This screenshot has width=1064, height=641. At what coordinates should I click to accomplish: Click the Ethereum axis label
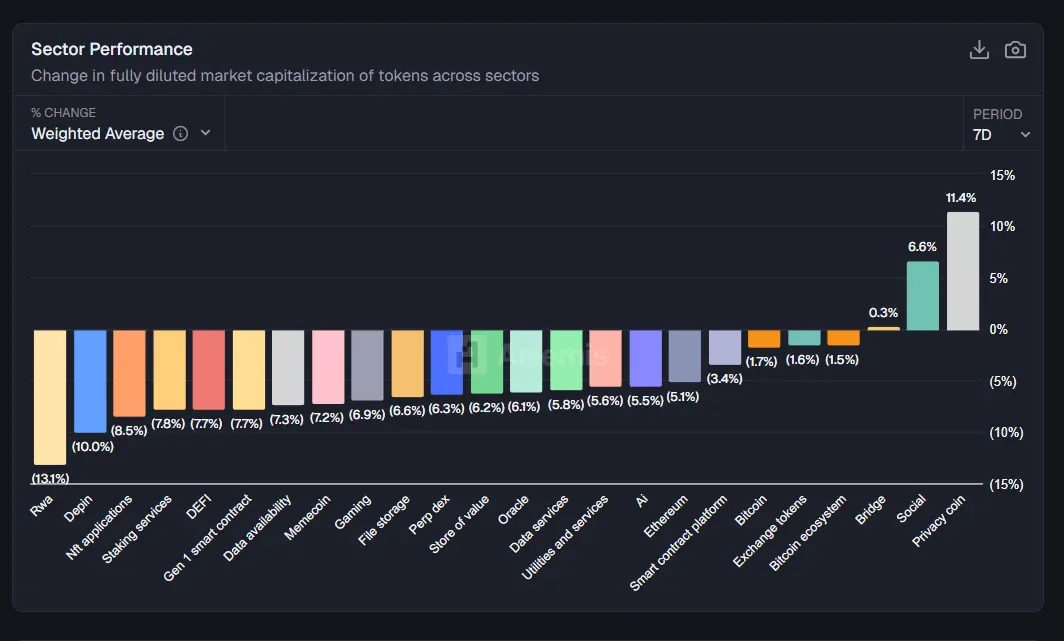point(668,517)
